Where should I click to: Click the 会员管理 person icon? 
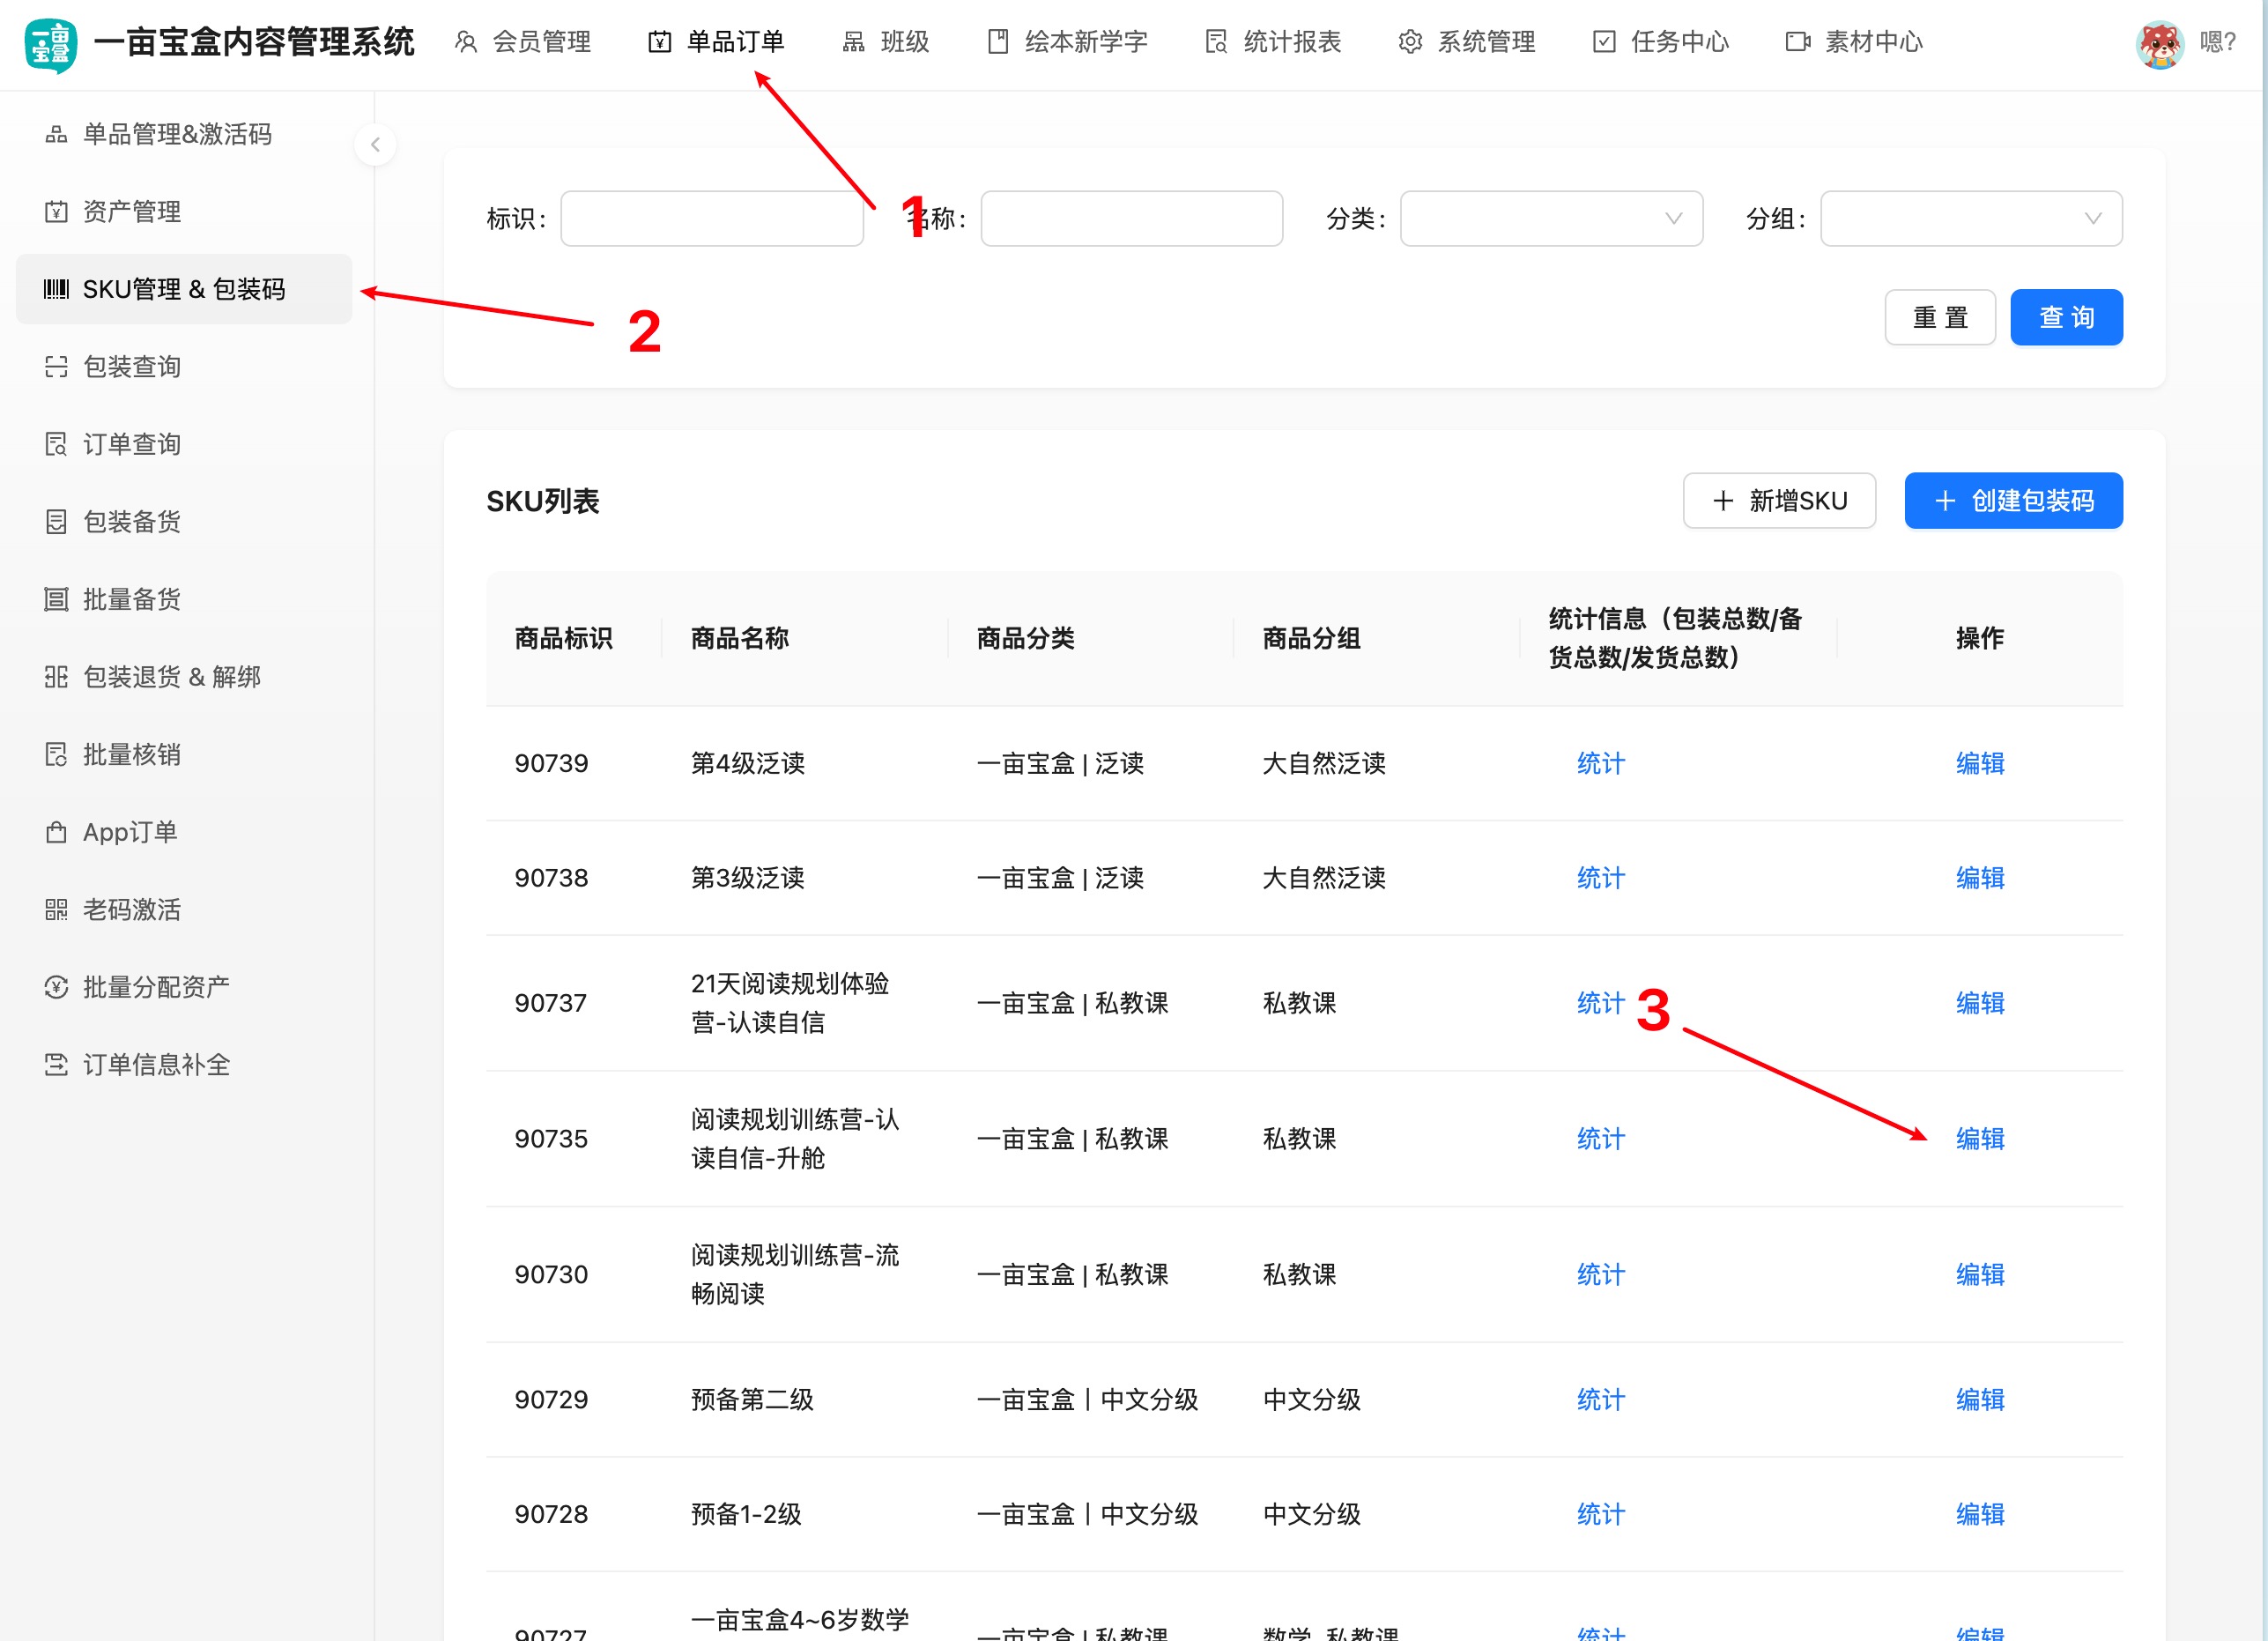tap(464, 42)
